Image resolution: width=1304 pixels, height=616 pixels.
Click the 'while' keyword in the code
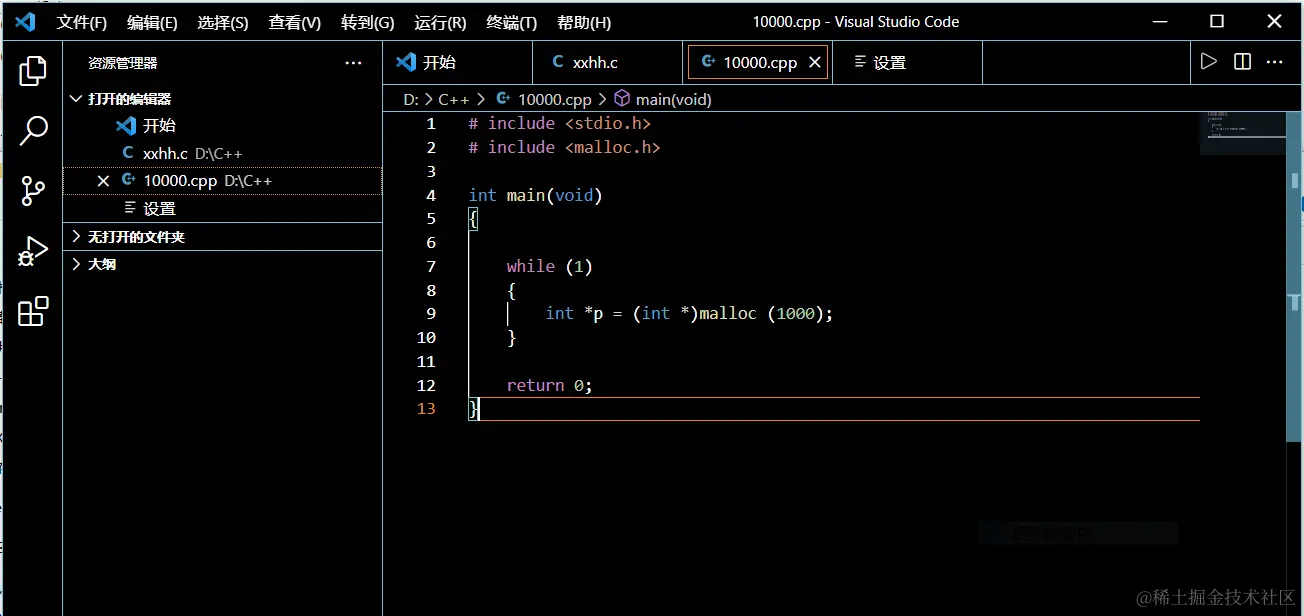530,266
